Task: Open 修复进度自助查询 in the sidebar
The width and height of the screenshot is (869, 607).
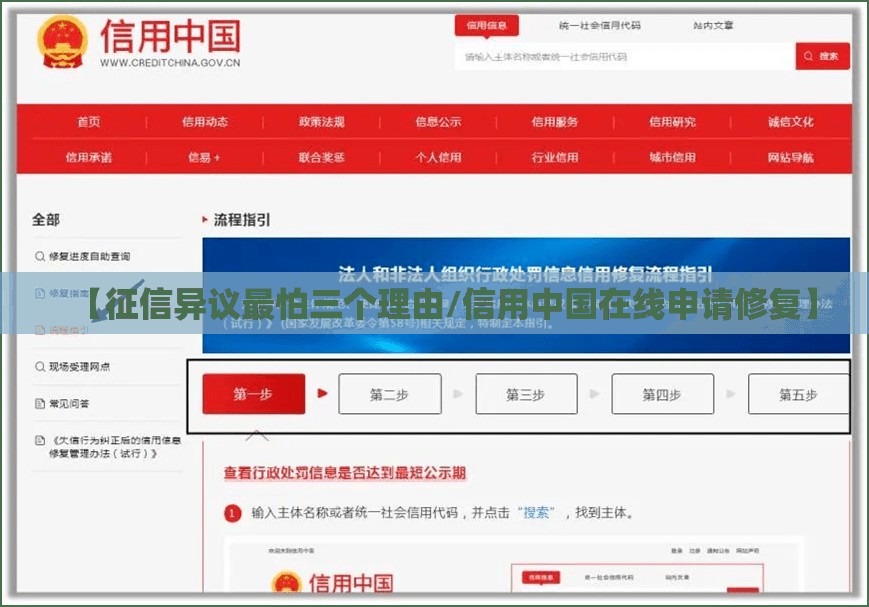Action: pyautogui.click(x=89, y=256)
